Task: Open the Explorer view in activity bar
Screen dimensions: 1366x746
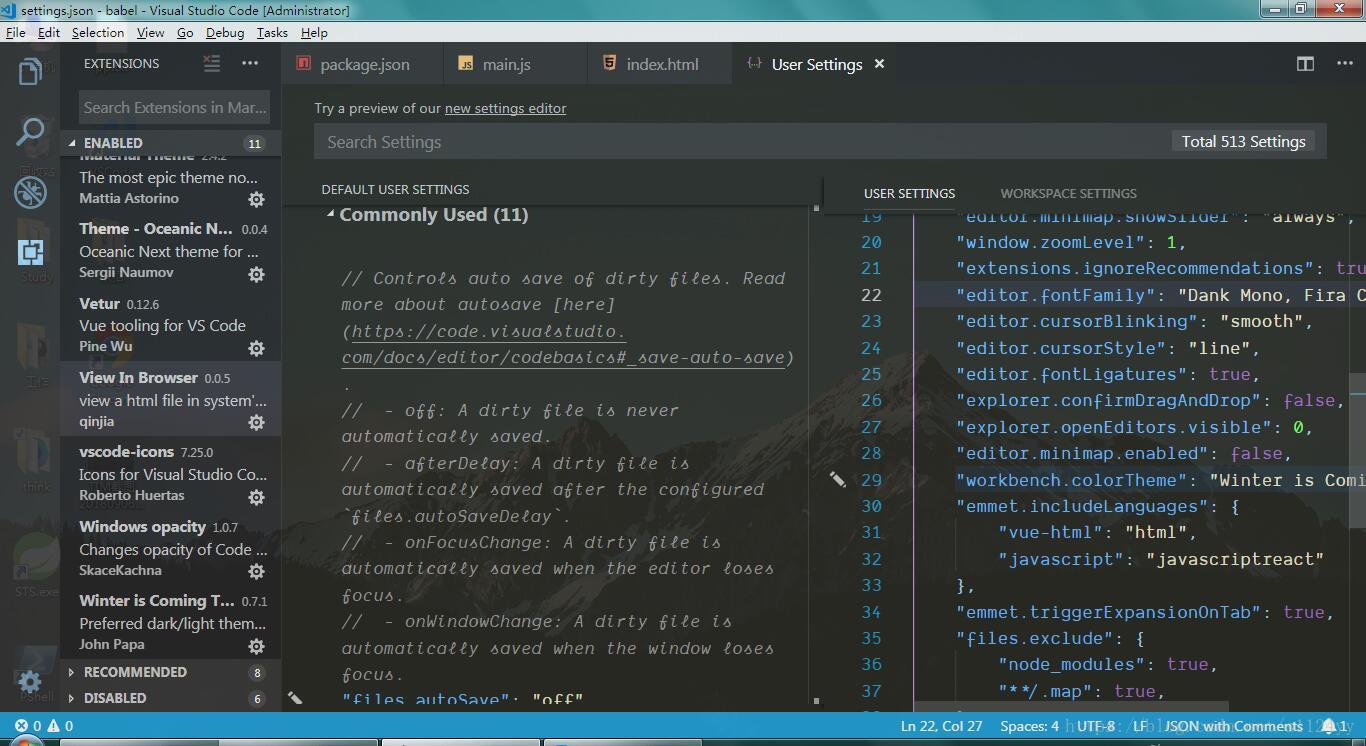Action: tap(30, 71)
